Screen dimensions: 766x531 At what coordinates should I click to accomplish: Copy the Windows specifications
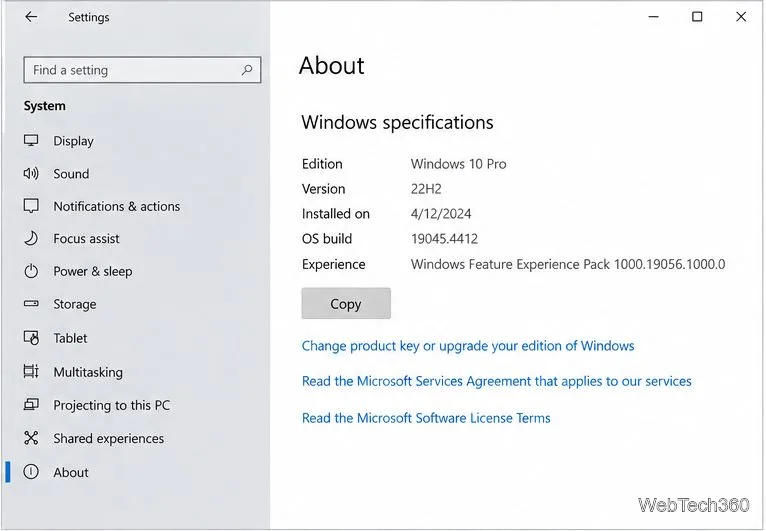tap(346, 303)
